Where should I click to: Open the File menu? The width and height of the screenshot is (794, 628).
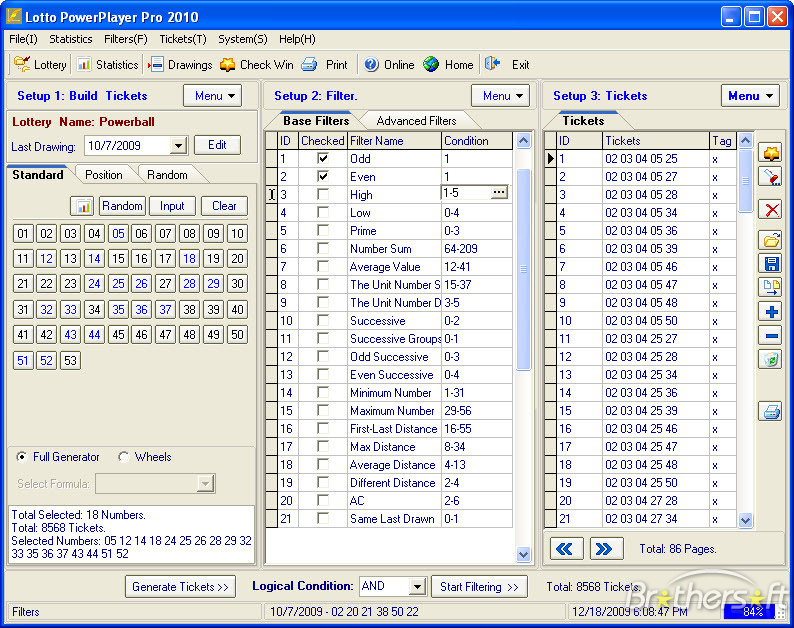click(x=23, y=39)
